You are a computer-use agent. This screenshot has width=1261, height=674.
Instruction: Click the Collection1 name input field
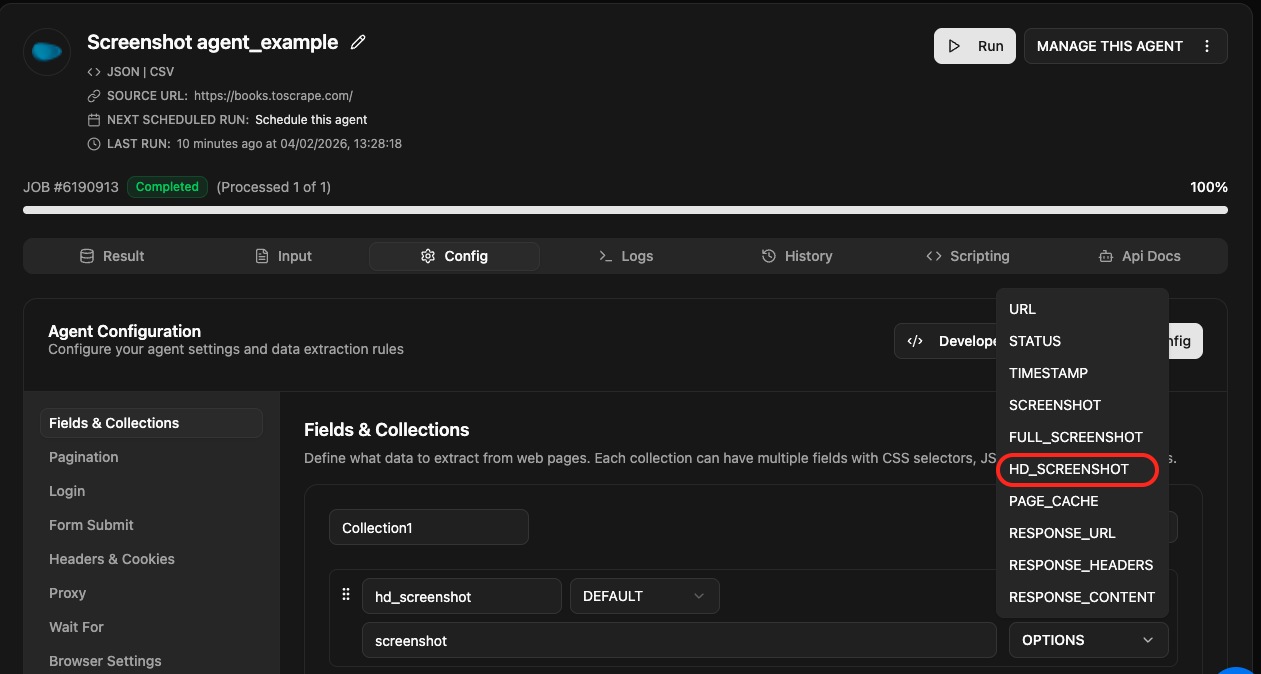428,527
